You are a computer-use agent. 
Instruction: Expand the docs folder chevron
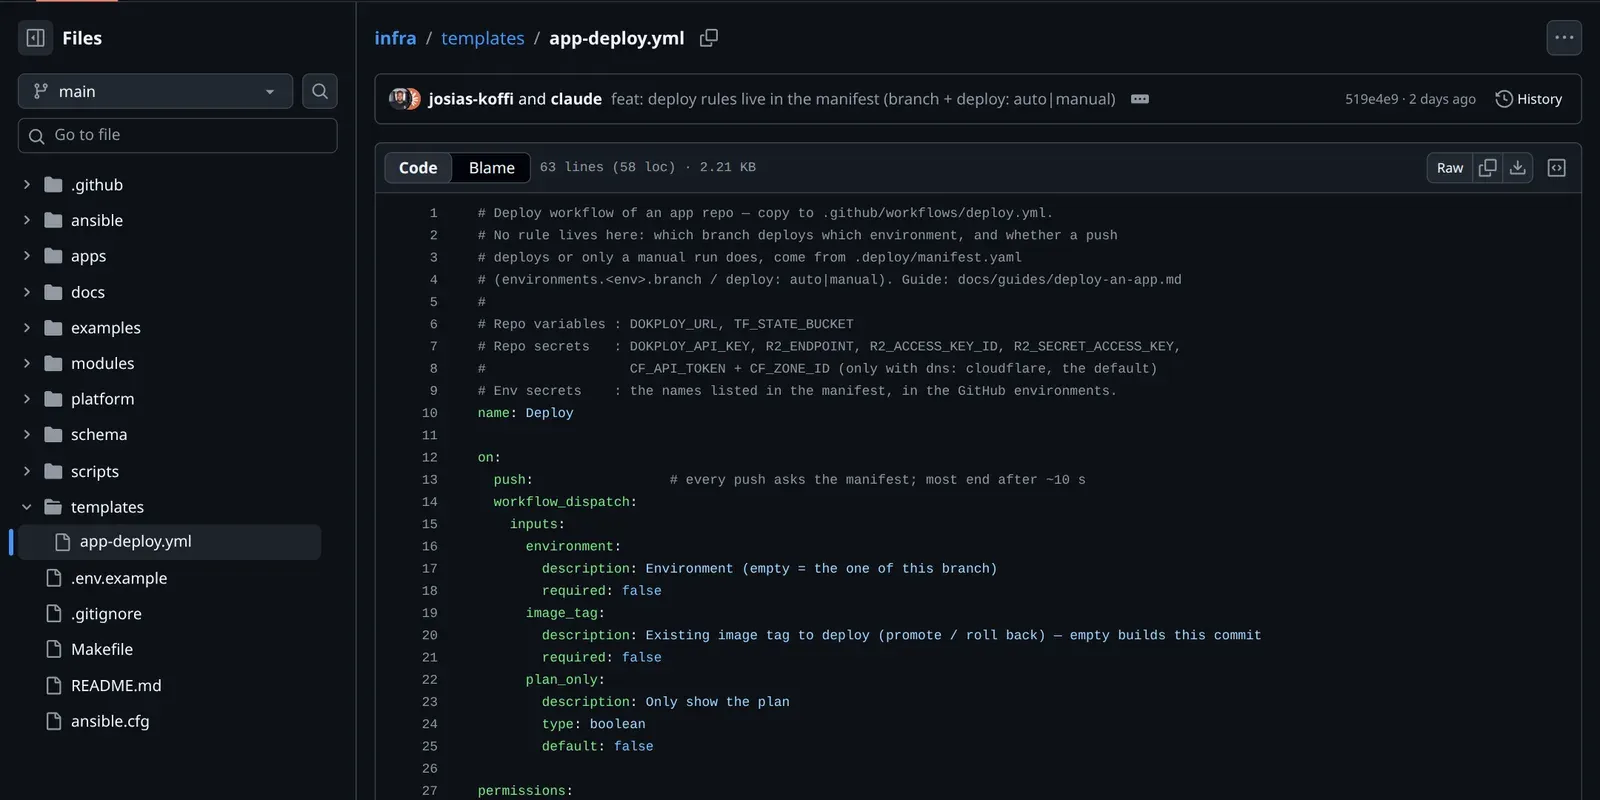click(x=27, y=292)
